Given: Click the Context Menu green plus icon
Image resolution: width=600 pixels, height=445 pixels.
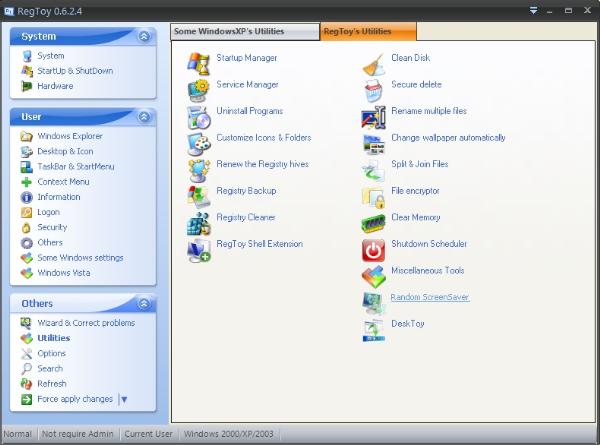Looking at the screenshot, I should [26, 182].
